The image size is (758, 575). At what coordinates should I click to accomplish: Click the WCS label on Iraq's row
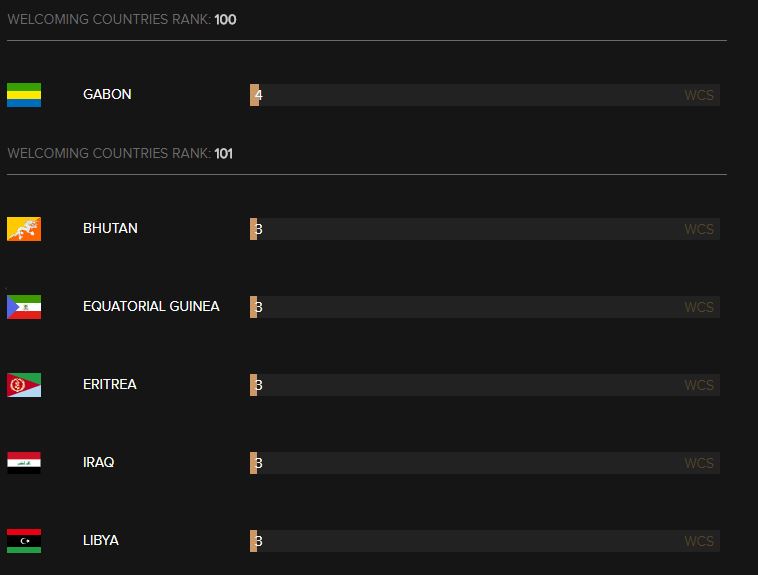tap(699, 463)
